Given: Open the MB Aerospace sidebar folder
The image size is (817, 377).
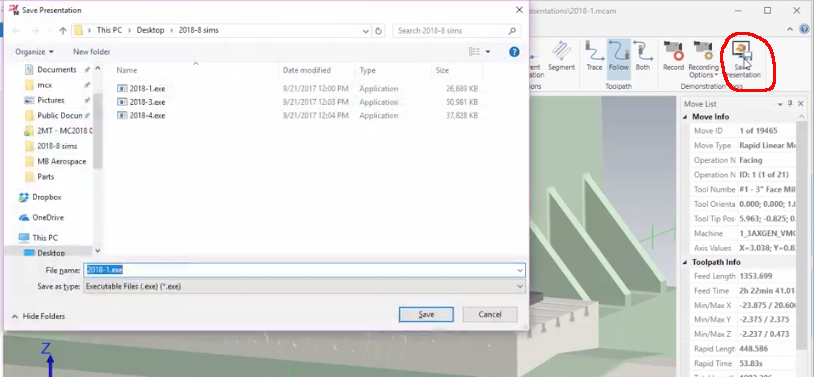Looking at the screenshot, I should coord(61,161).
